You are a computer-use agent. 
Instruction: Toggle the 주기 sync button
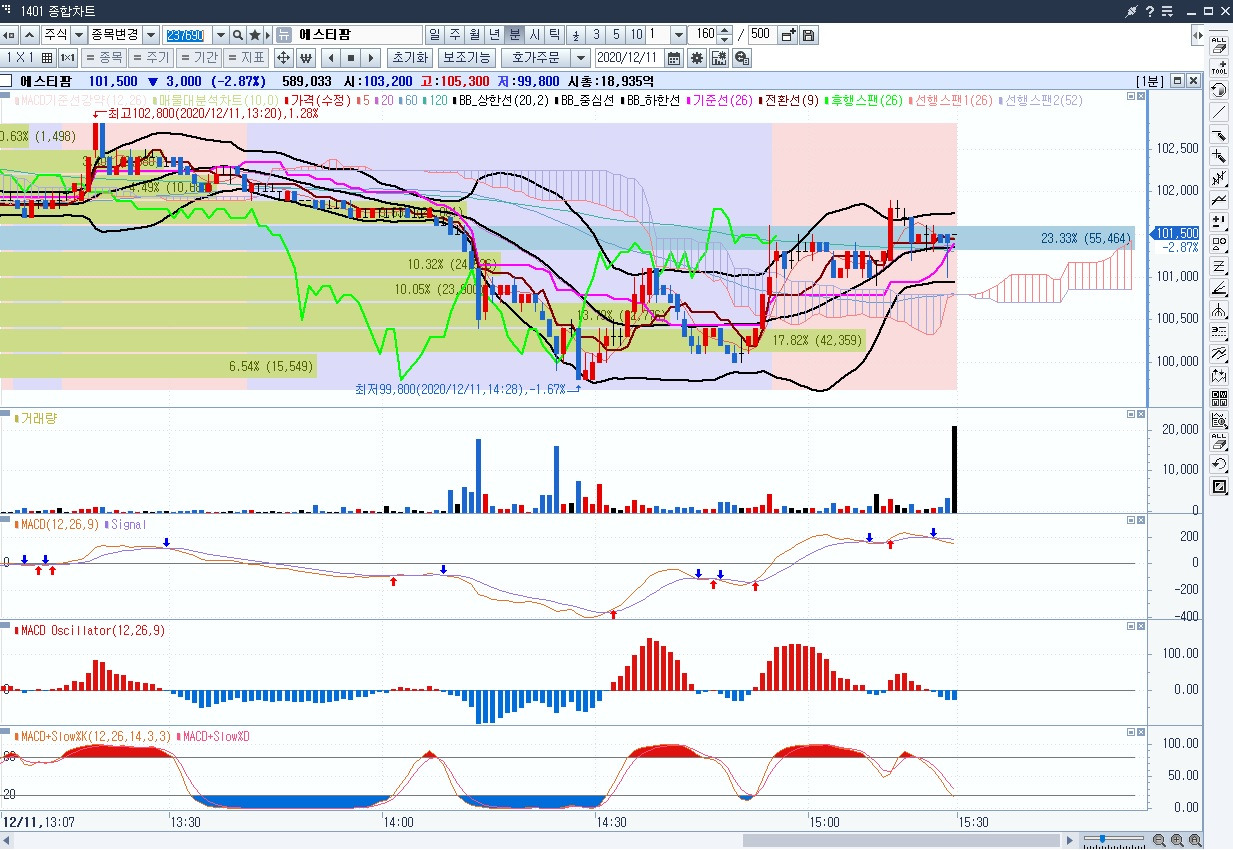pos(151,58)
